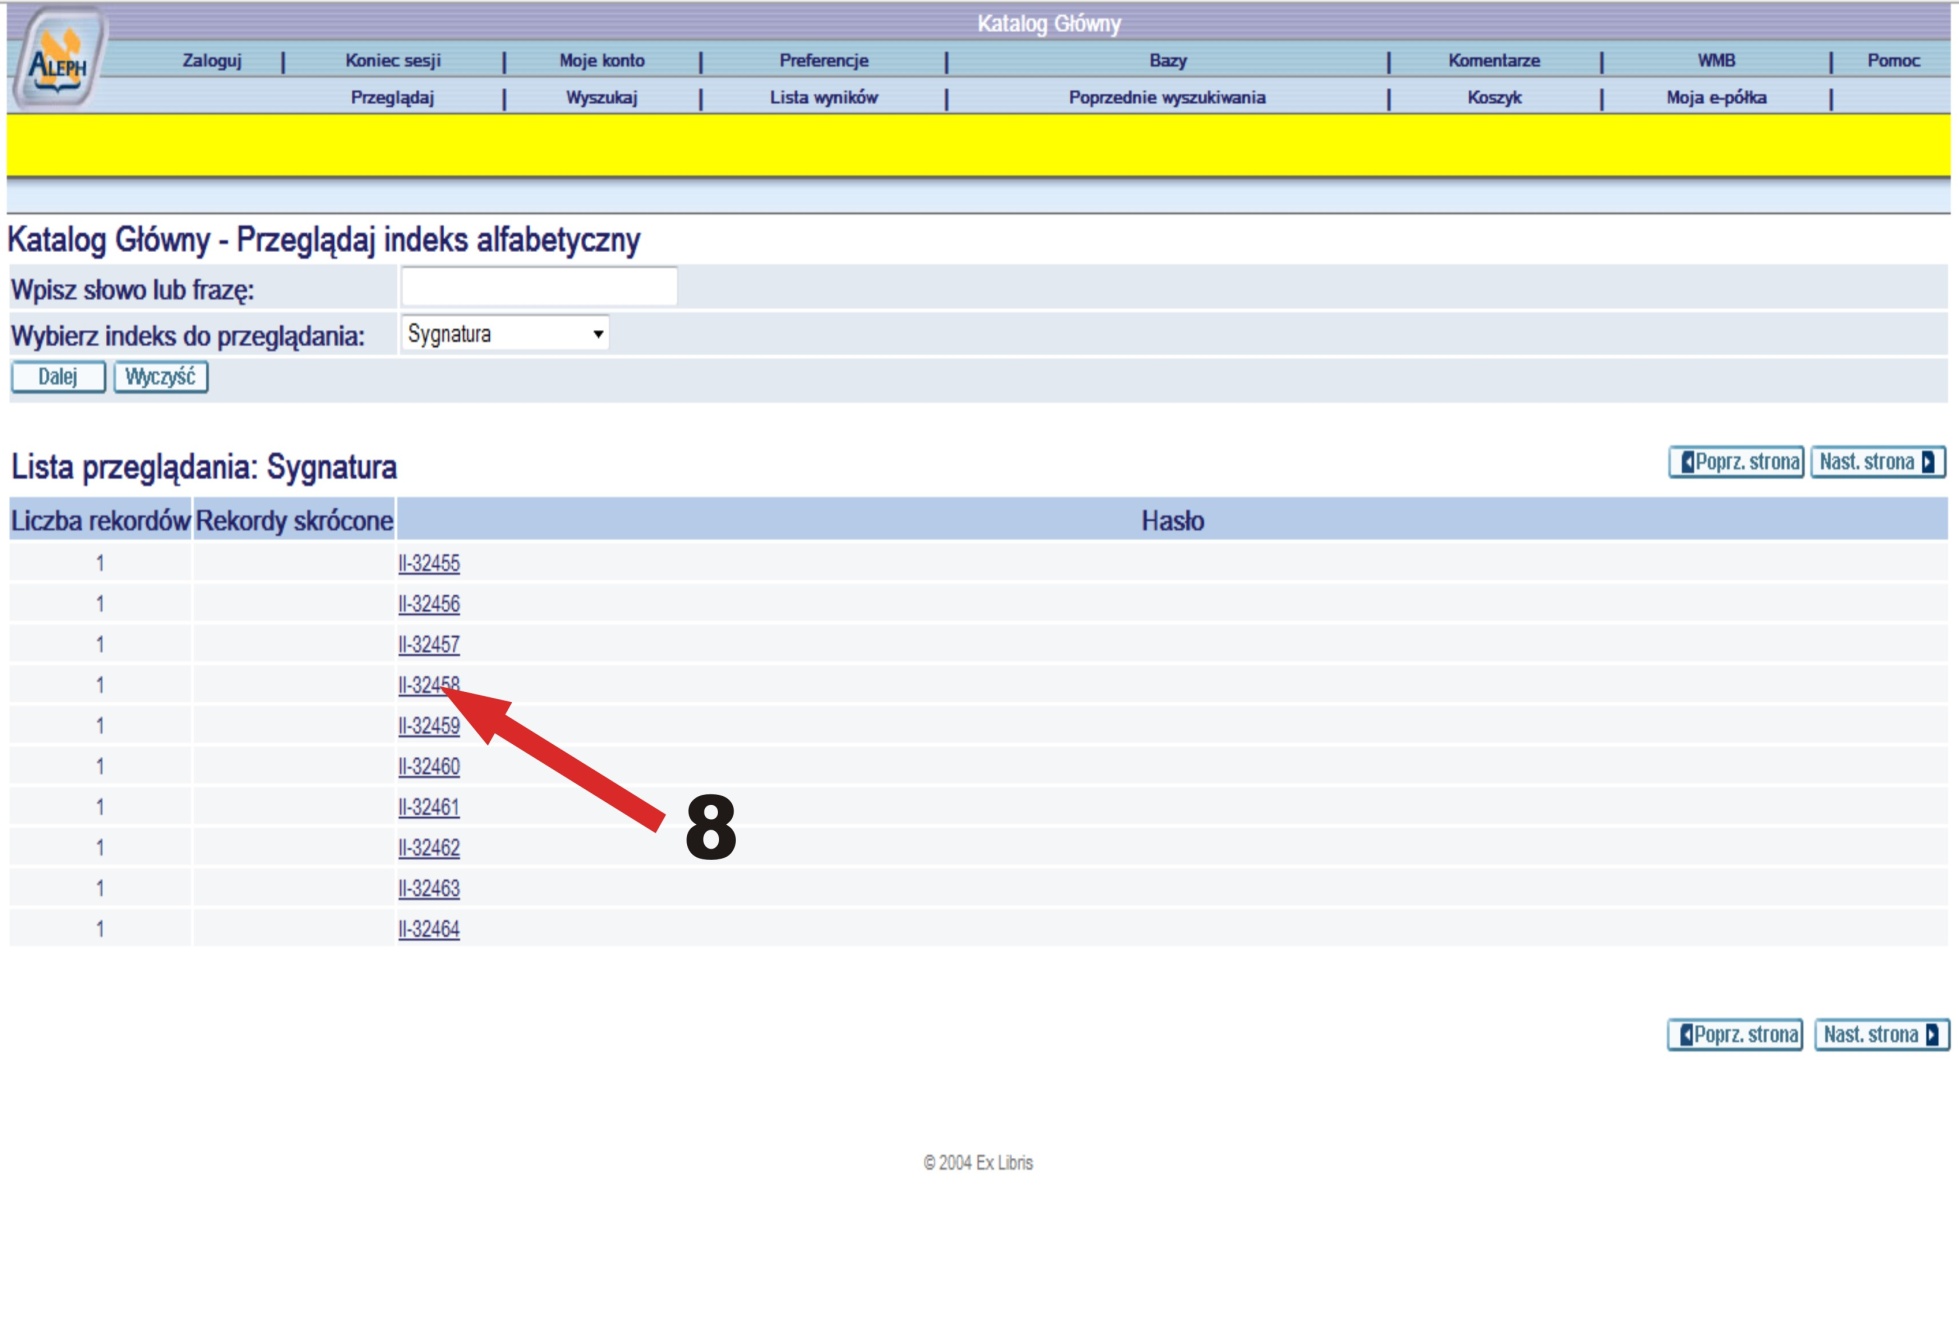Expand the Sygnatura index dropdown
The image size is (1959, 1323).
[505, 334]
